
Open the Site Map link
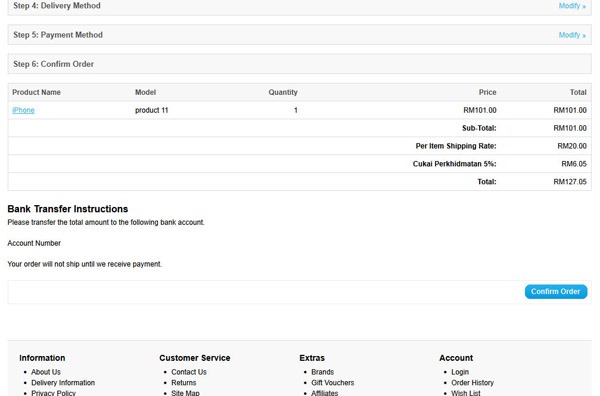[x=185, y=393]
